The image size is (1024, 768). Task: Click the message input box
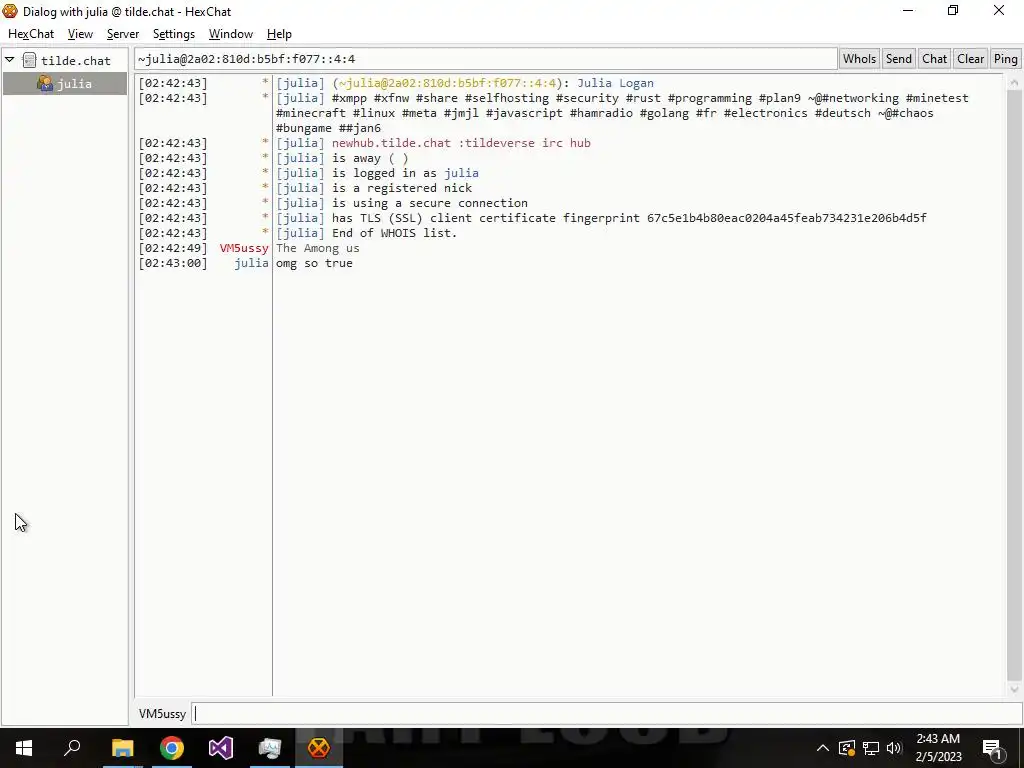(x=607, y=714)
